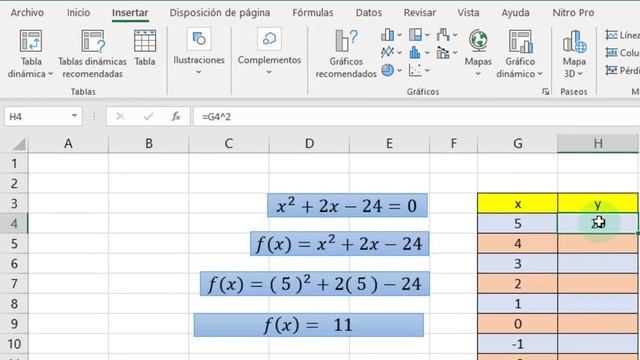The width and height of the screenshot is (640, 360).
Task: Click the Gráfico dinámico icon
Action: click(520, 41)
